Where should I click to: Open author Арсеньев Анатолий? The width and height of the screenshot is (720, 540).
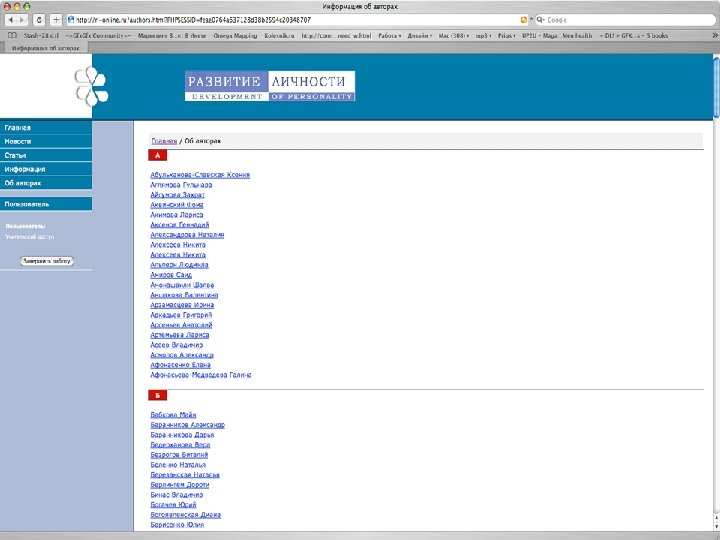[181, 325]
